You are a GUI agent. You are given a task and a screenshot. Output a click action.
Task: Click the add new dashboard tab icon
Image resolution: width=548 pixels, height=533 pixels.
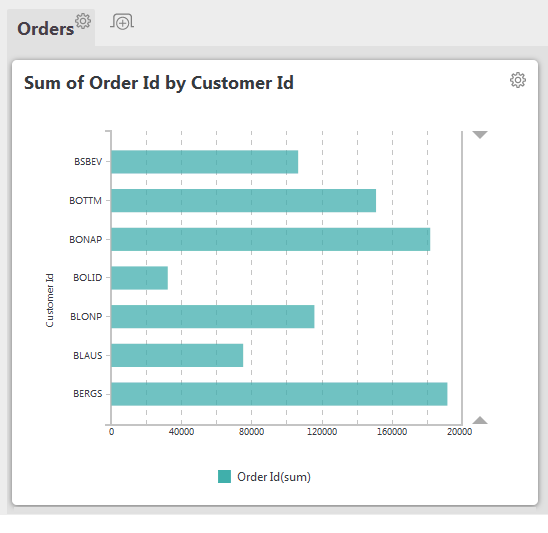(x=122, y=22)
